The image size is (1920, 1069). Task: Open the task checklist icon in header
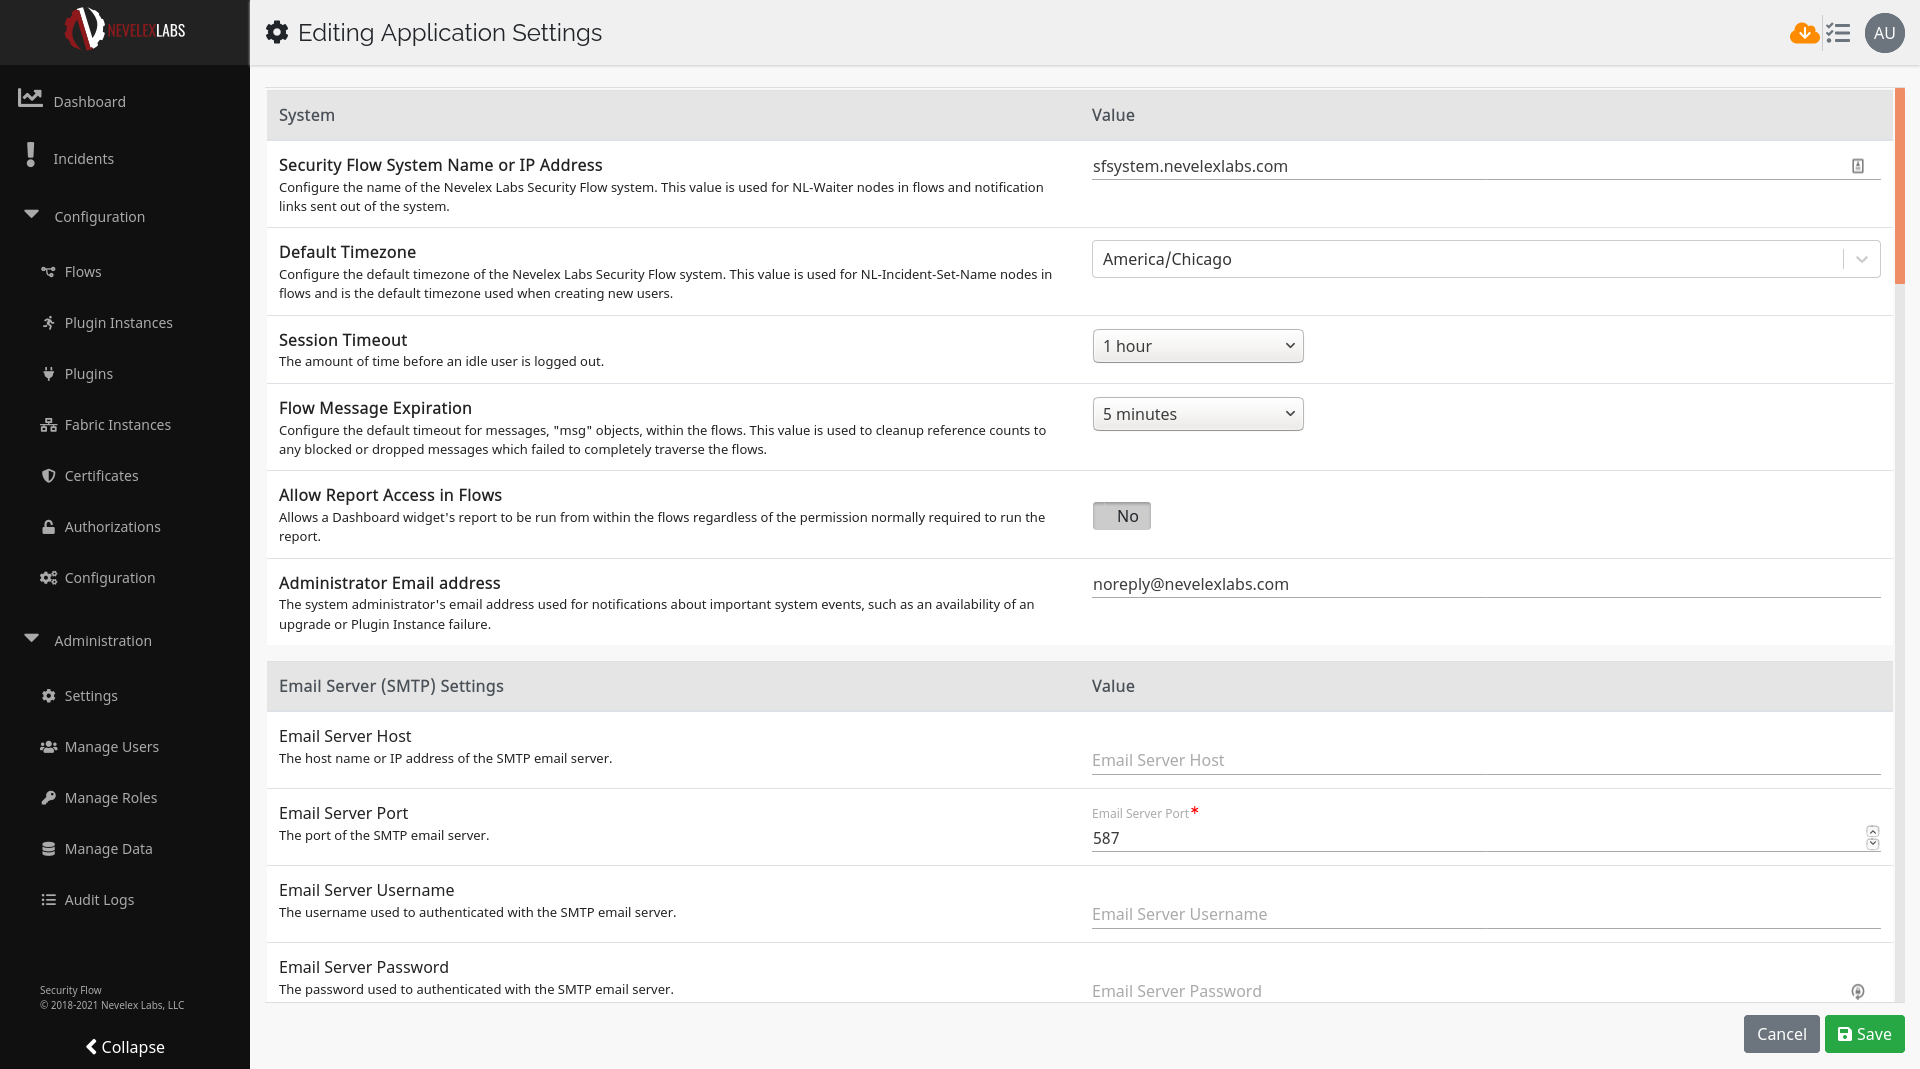1838,33
